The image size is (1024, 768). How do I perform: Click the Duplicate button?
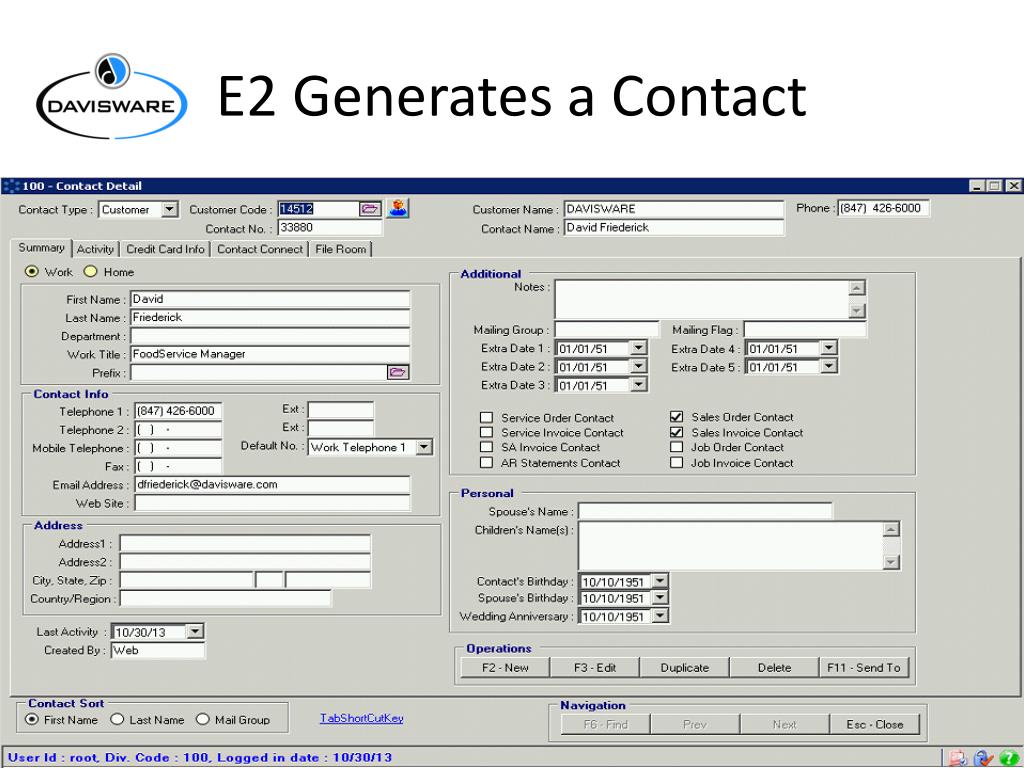pyautogui.click(x=684, y=667)
